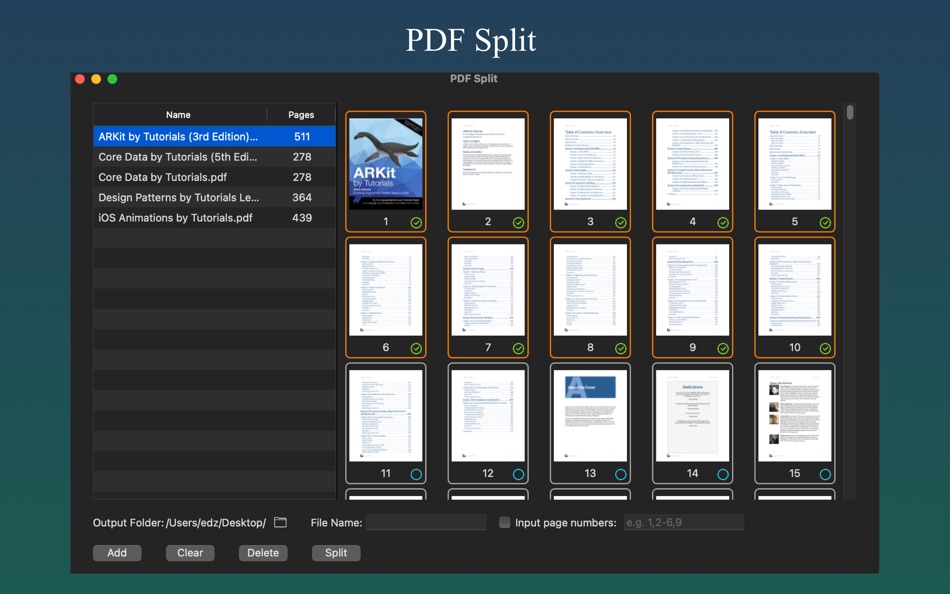Deselect page 2 checkmark circle

tap(519, 222)
